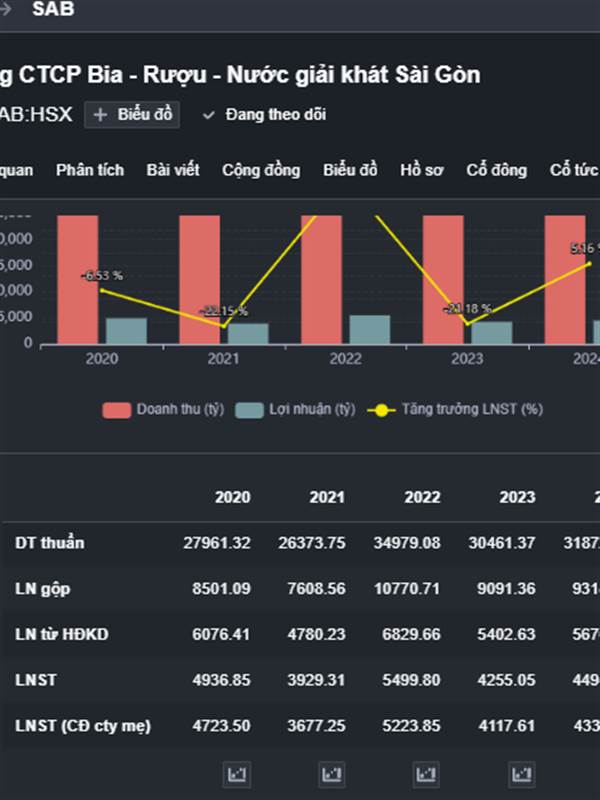Click LN gộp value 7608.56
Image resolution: width=600 pixels, height=800 pixels.
click(316, 589)
